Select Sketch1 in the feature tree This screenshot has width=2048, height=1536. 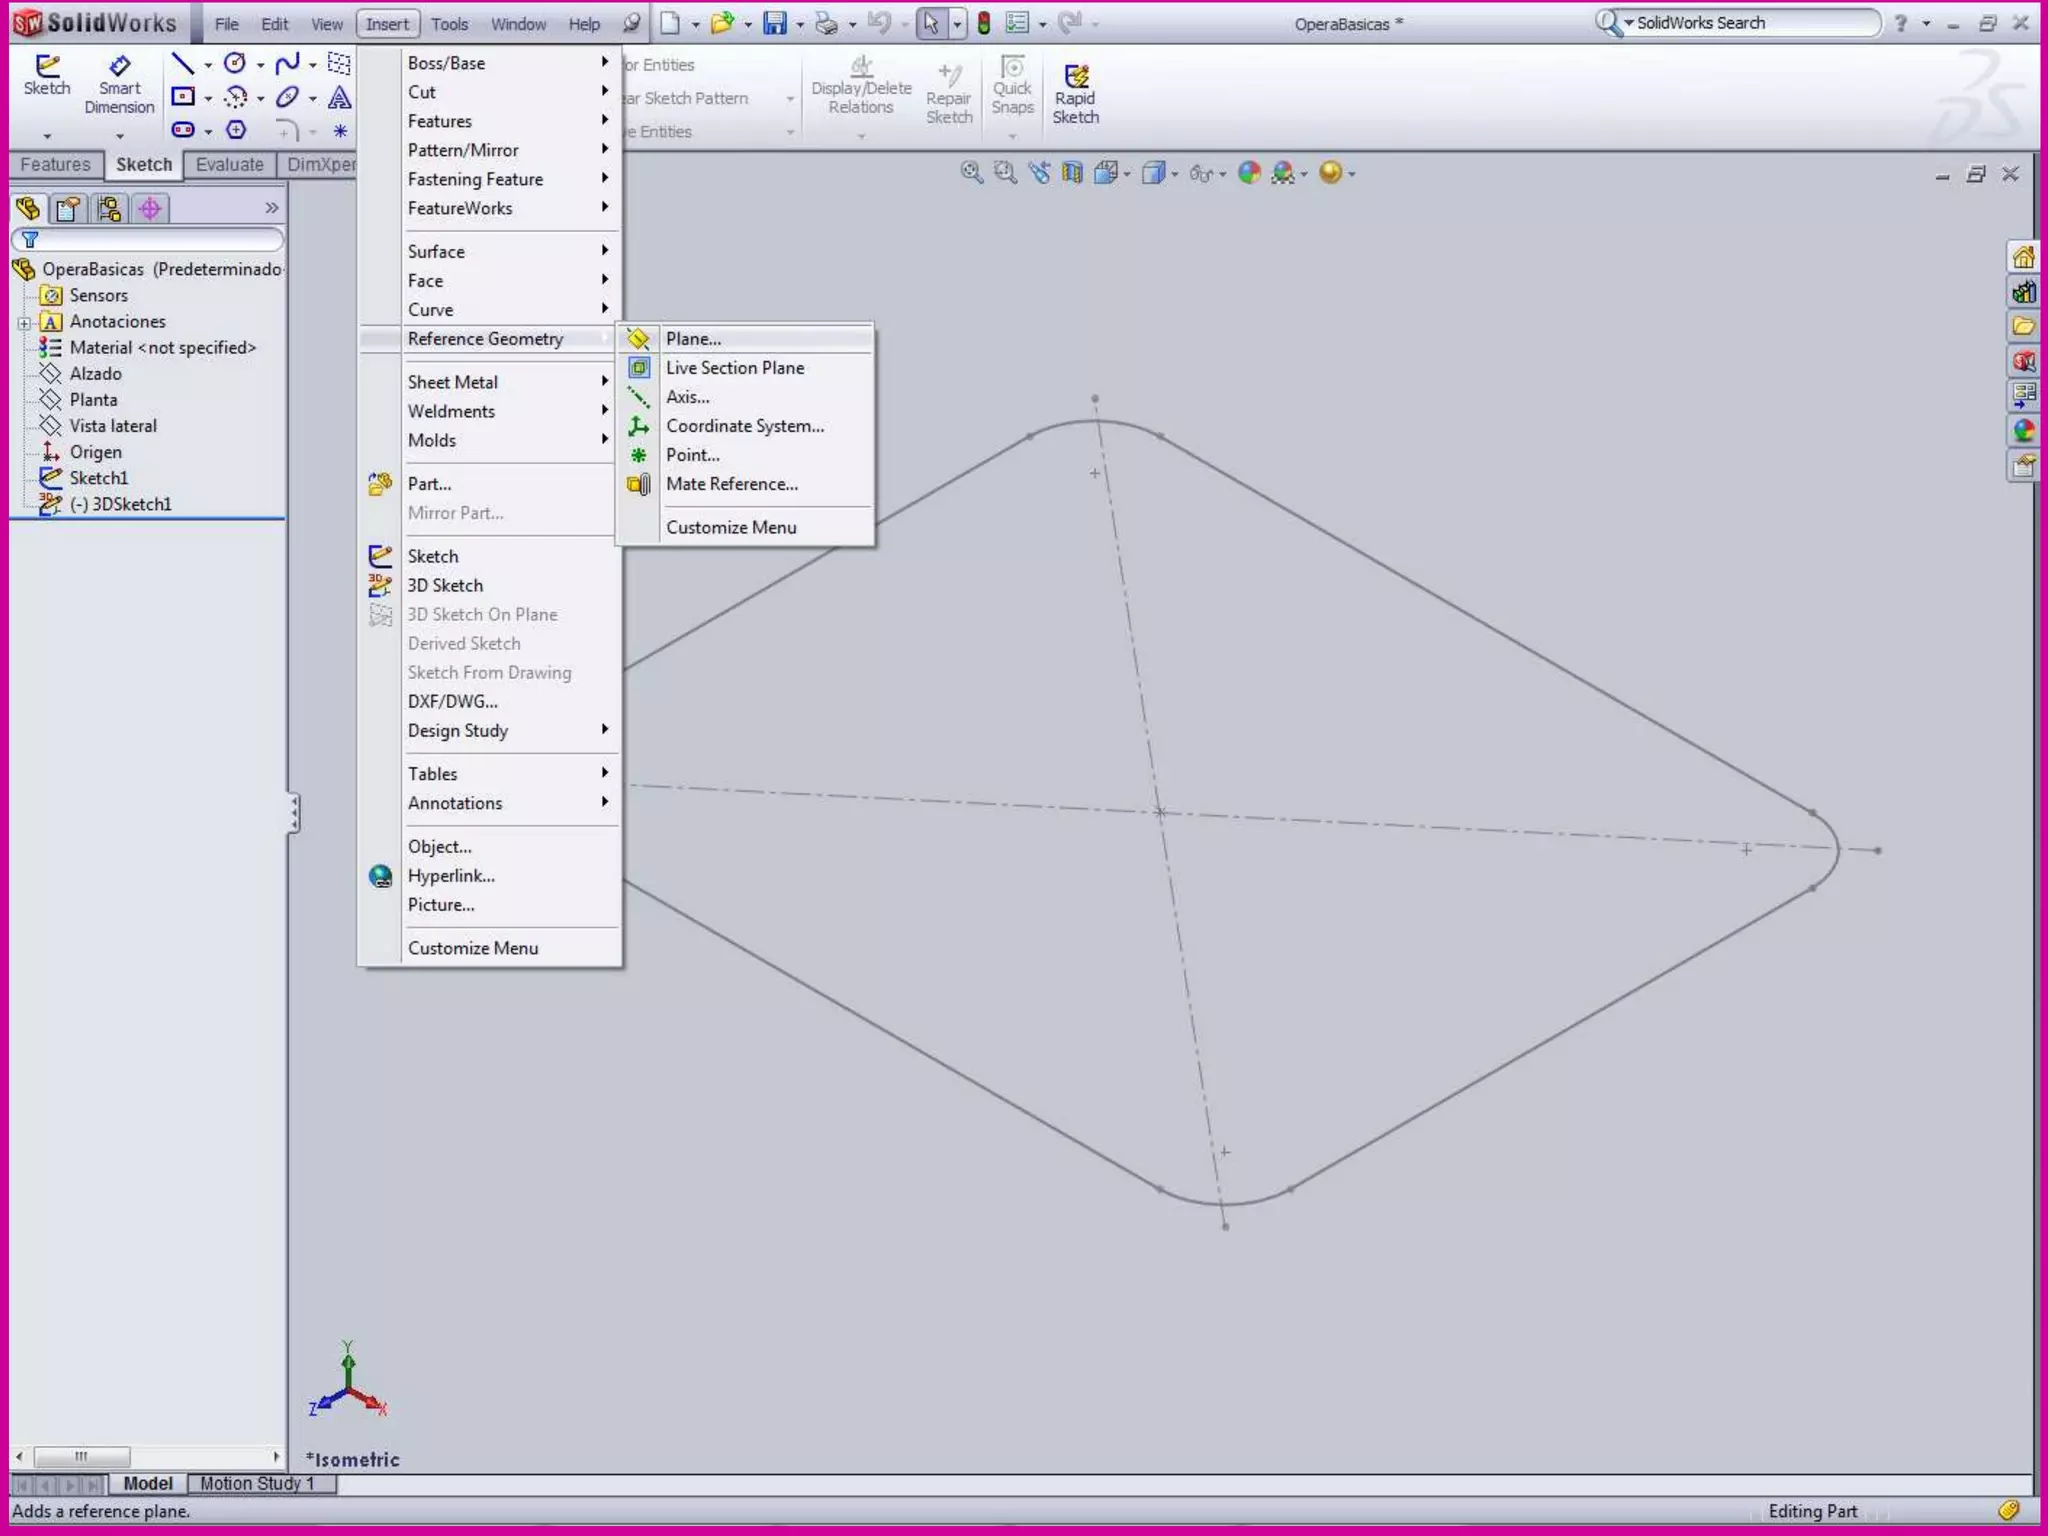pos(98,478)
